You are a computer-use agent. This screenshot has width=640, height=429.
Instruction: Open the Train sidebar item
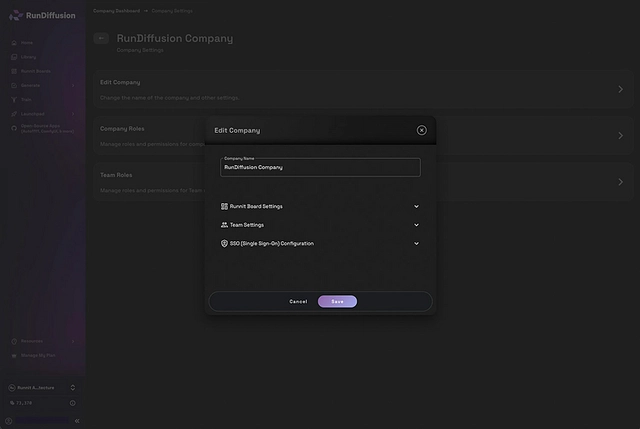click(x=21, y=100)
